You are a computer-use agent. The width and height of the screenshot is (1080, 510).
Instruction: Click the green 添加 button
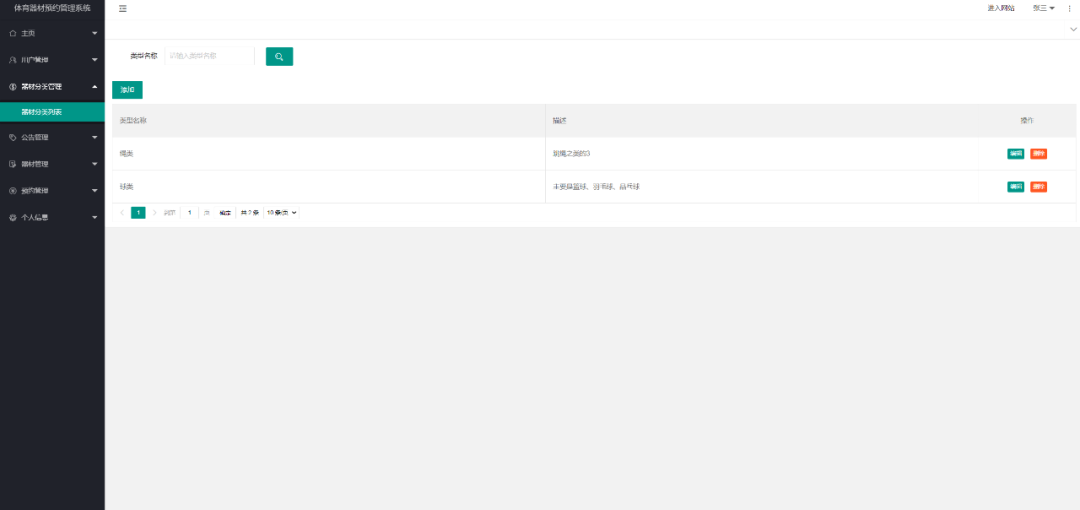pyautogui.click(x=127, y=90)
